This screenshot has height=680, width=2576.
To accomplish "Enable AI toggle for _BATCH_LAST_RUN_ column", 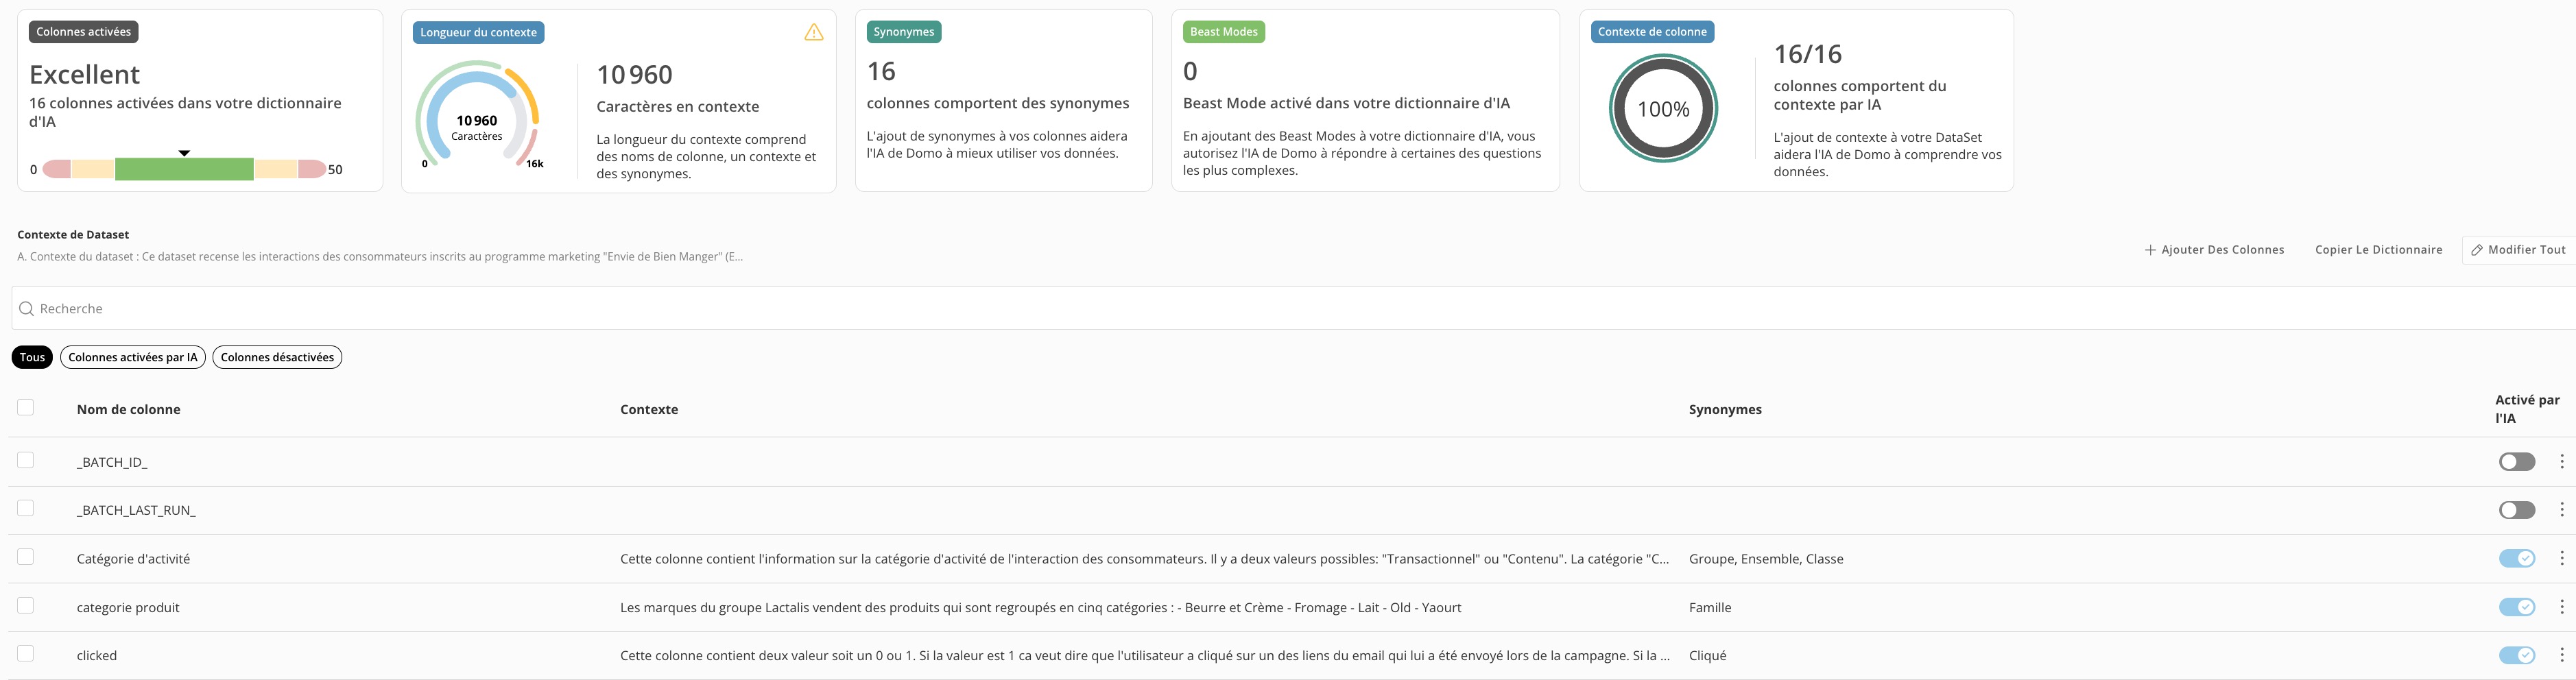I will click(2516, 510).
